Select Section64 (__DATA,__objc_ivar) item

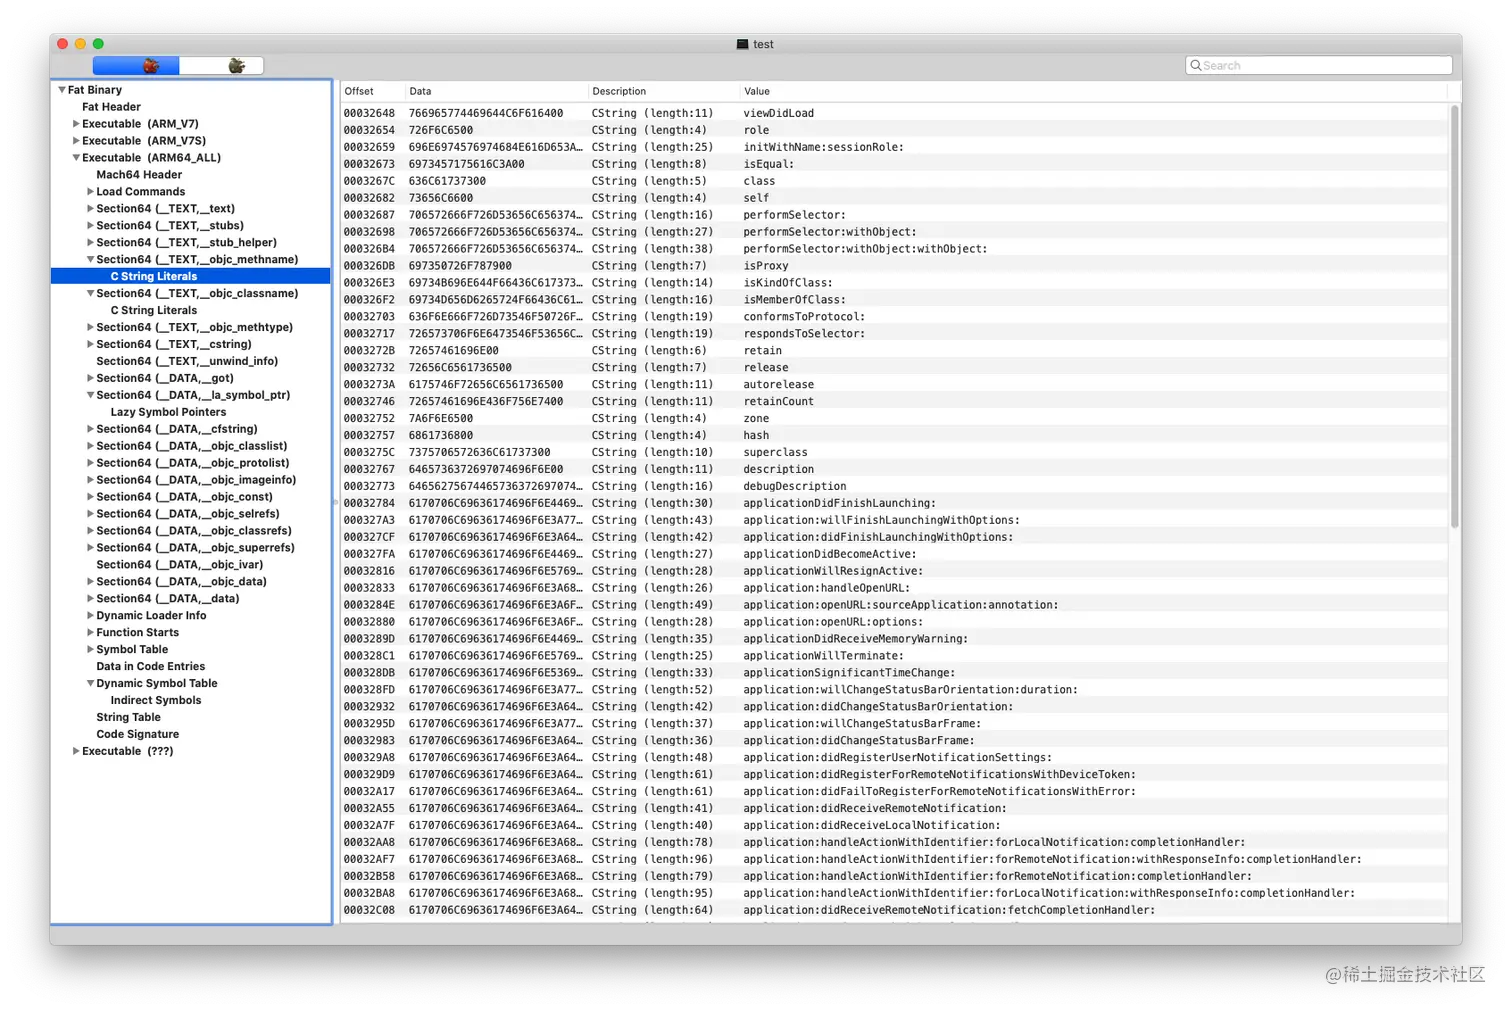[179, 565]
